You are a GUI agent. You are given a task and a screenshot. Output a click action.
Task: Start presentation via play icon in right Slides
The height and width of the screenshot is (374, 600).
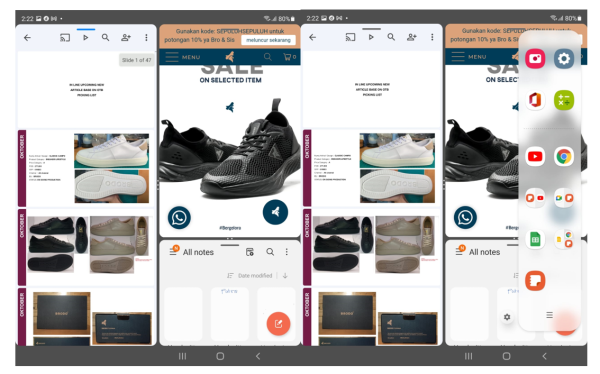tap(371, 37)
